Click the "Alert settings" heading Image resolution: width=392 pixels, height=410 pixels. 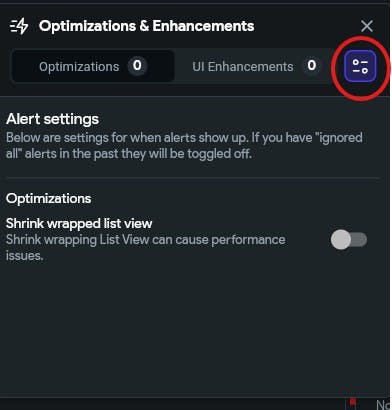pyautogui.click(x=52, y=119)
